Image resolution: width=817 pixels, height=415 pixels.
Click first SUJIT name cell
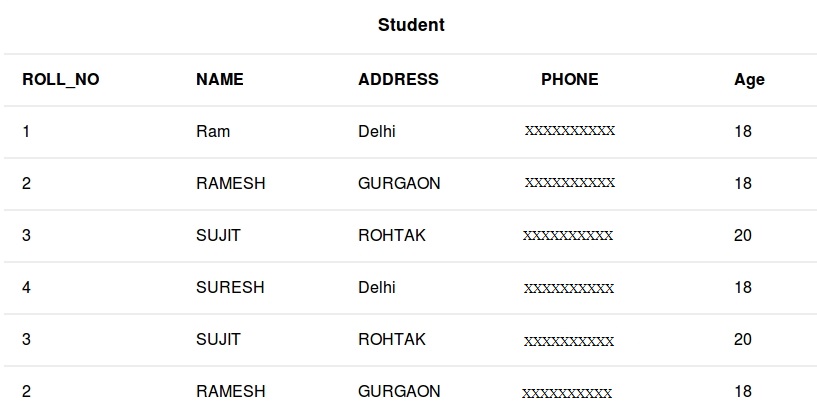(218, 236)
